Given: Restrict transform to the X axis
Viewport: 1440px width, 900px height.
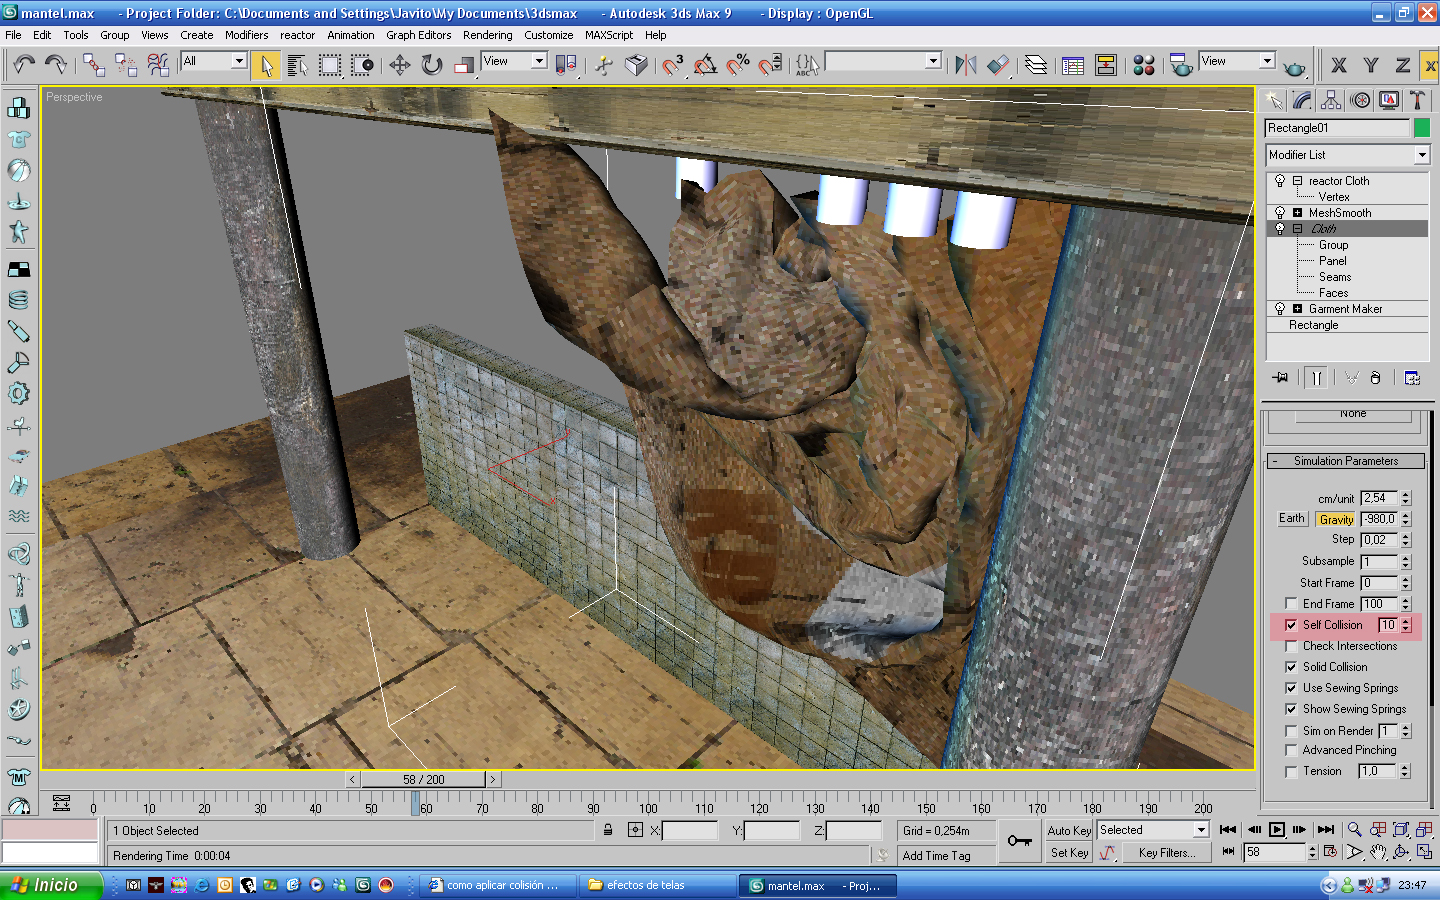Looking at the screenshot, I should click(x=1339, y=66).
